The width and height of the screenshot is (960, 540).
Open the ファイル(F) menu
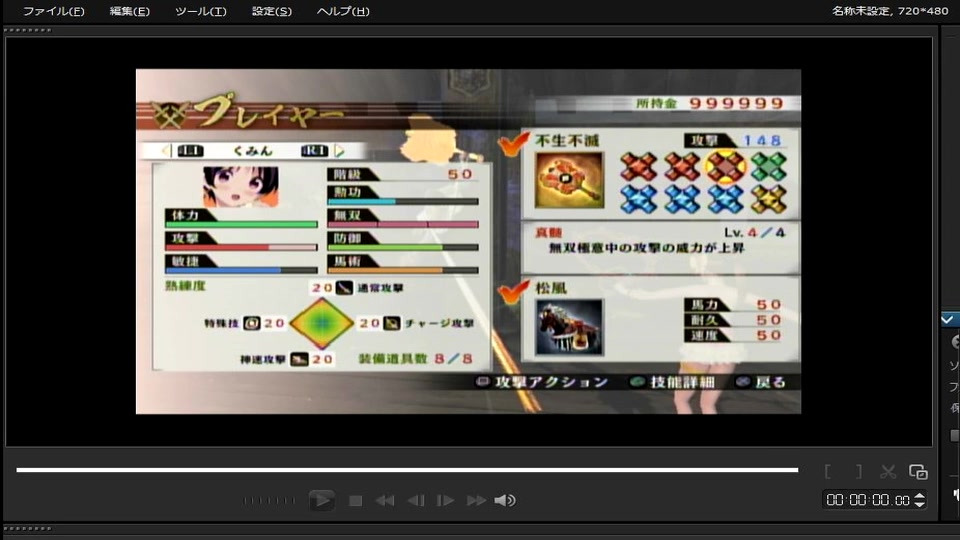tap(53, 11)
